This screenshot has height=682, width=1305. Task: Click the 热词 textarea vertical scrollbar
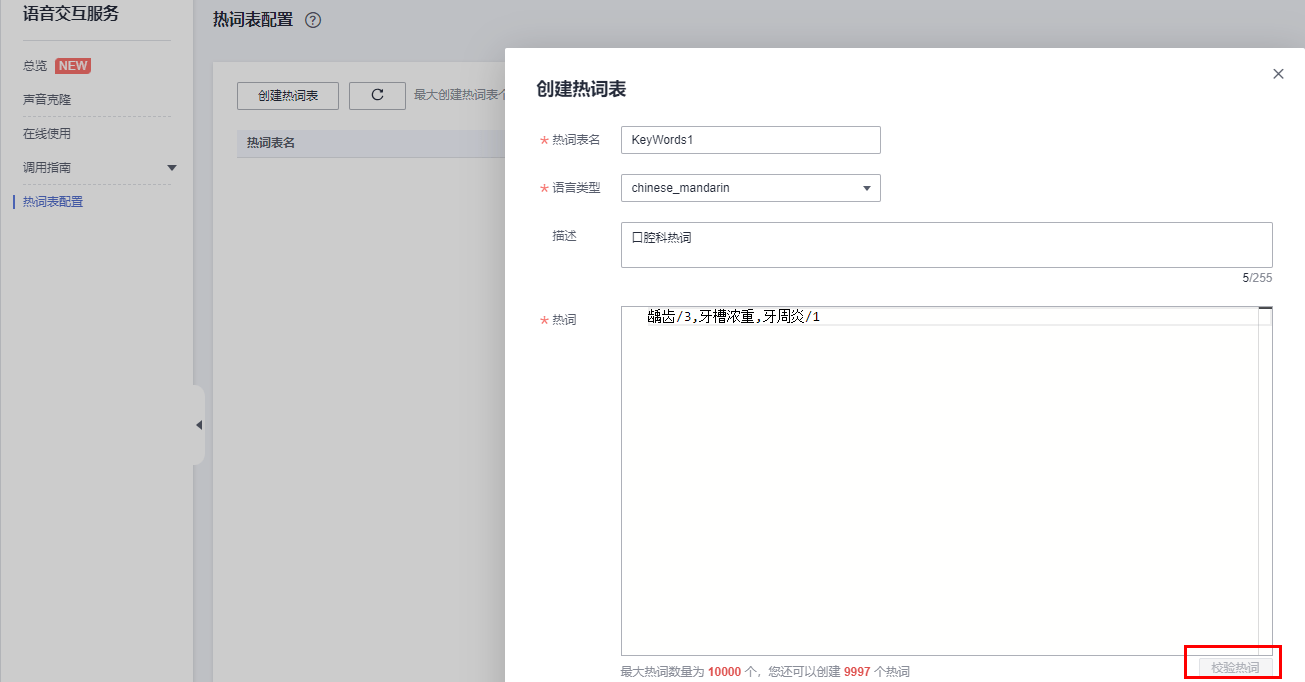click(1265, 481)
